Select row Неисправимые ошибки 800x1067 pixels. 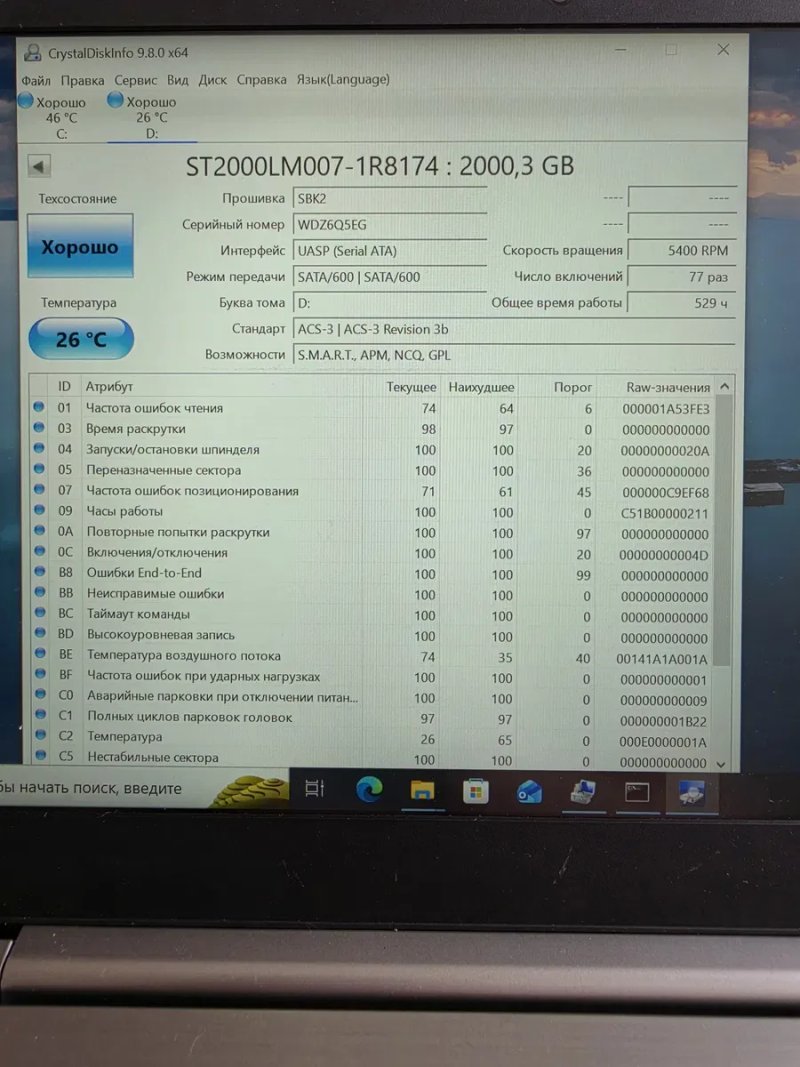pyautogui.click(x=372, y=595)
